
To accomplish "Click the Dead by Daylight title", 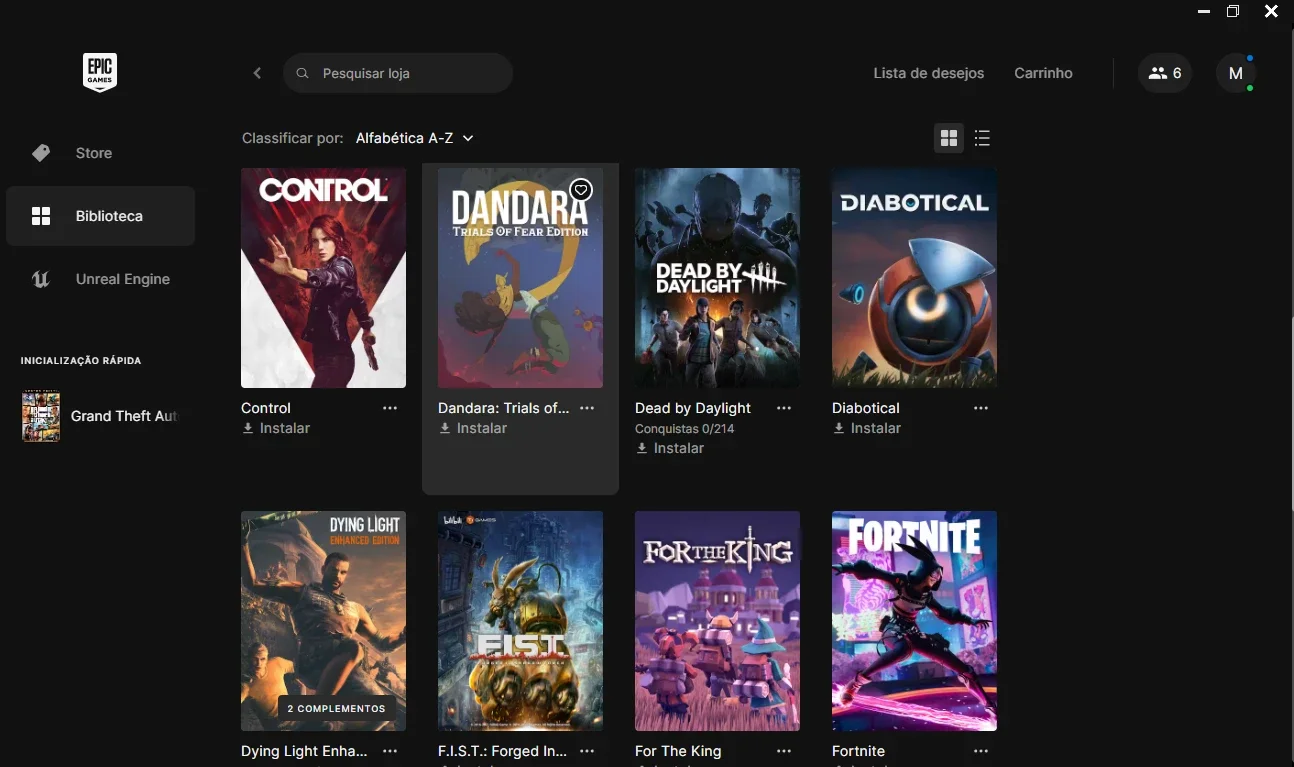I will click(x=693, y=408).
